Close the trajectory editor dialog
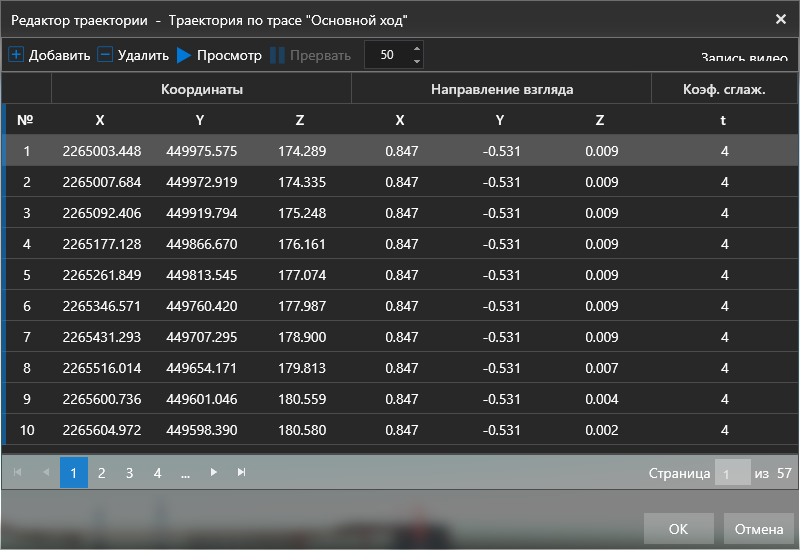This screenshot has height=550, width=800. (x=780, y=19)
